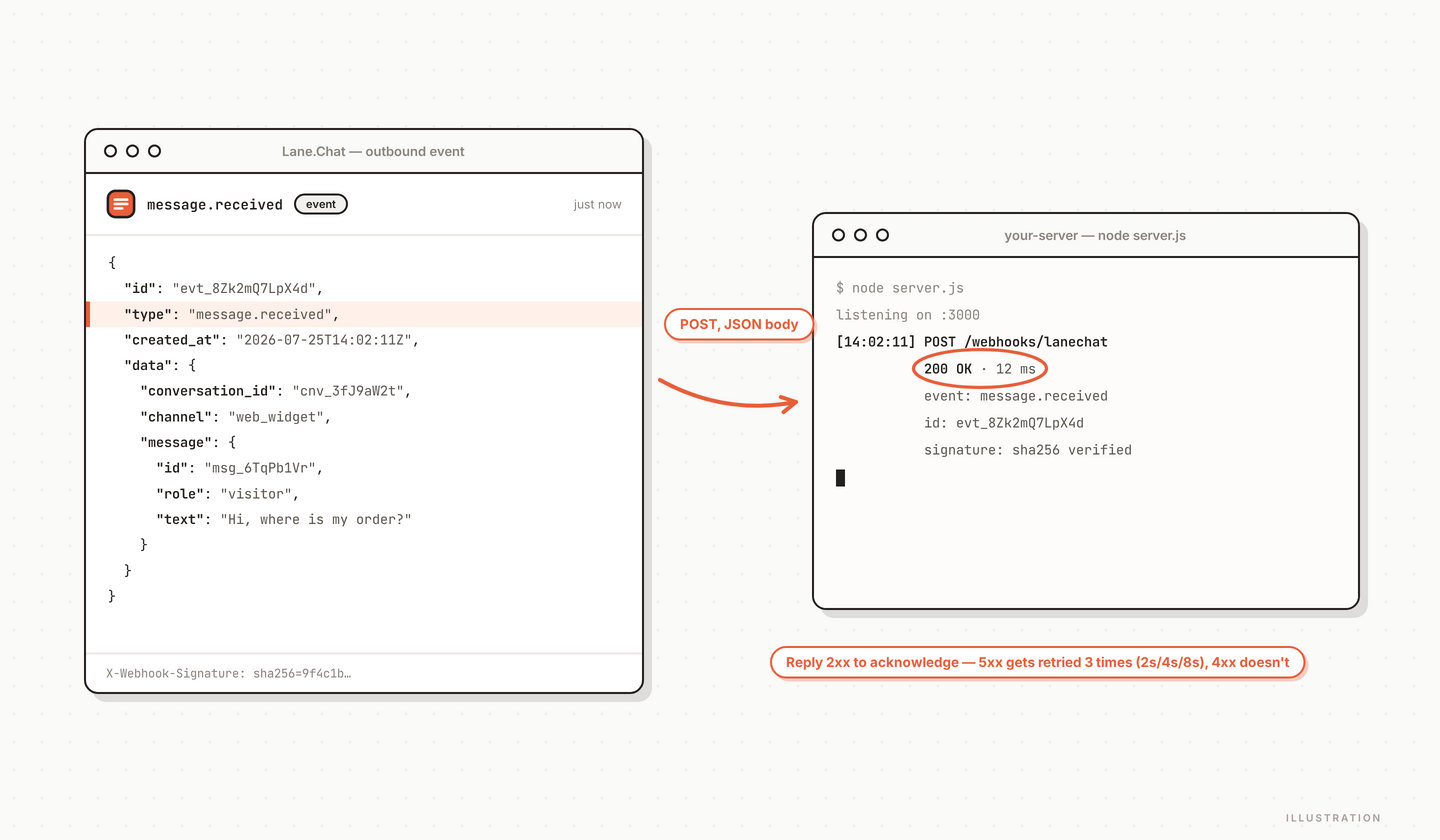
Task: Click first window dot in Lane.Chat window
Action: point(110,151)
